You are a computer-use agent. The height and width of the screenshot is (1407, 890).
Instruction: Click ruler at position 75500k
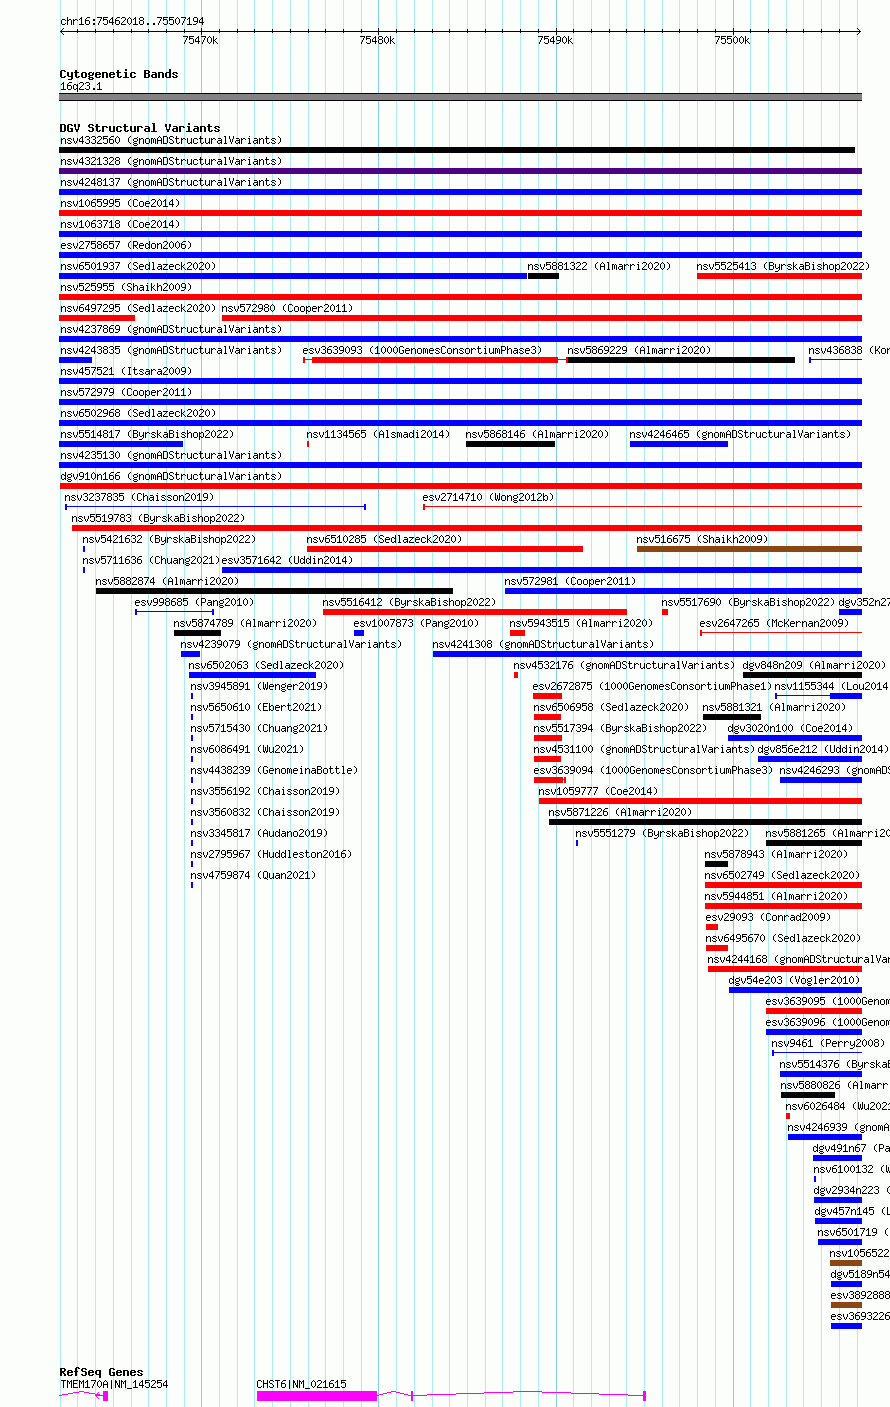click(732, 40)
